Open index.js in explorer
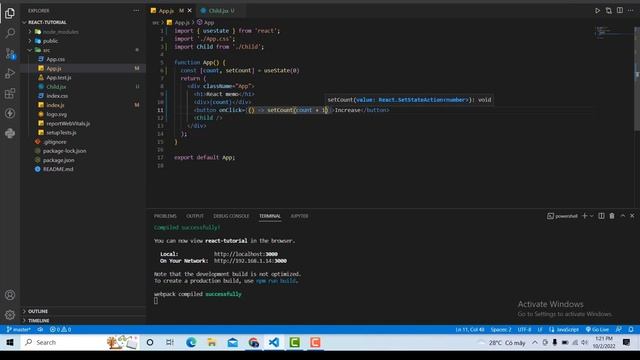Screen dimensions: 640x360 pyautogui.click(x=83, y=105)
